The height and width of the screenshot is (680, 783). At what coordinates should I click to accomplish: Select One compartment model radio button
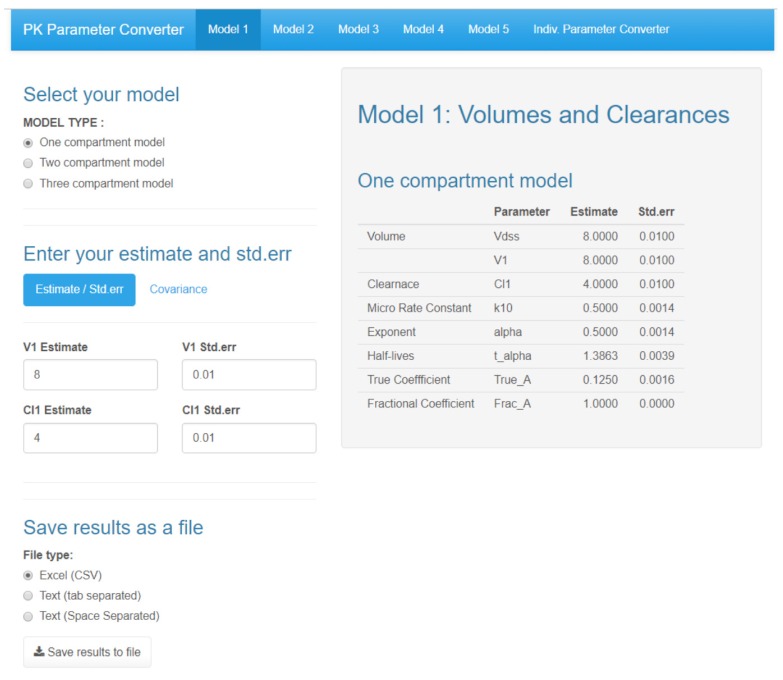coord(29,142)
